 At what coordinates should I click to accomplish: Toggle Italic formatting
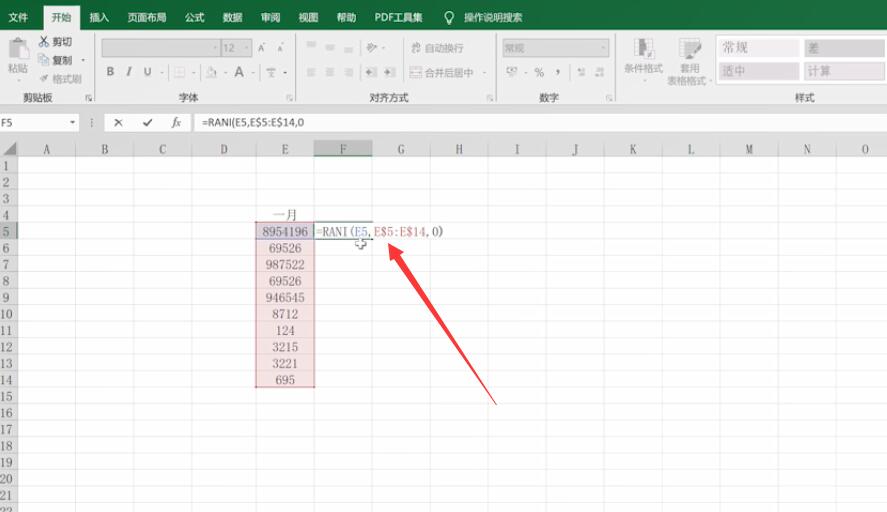click(x=129, y=72)
